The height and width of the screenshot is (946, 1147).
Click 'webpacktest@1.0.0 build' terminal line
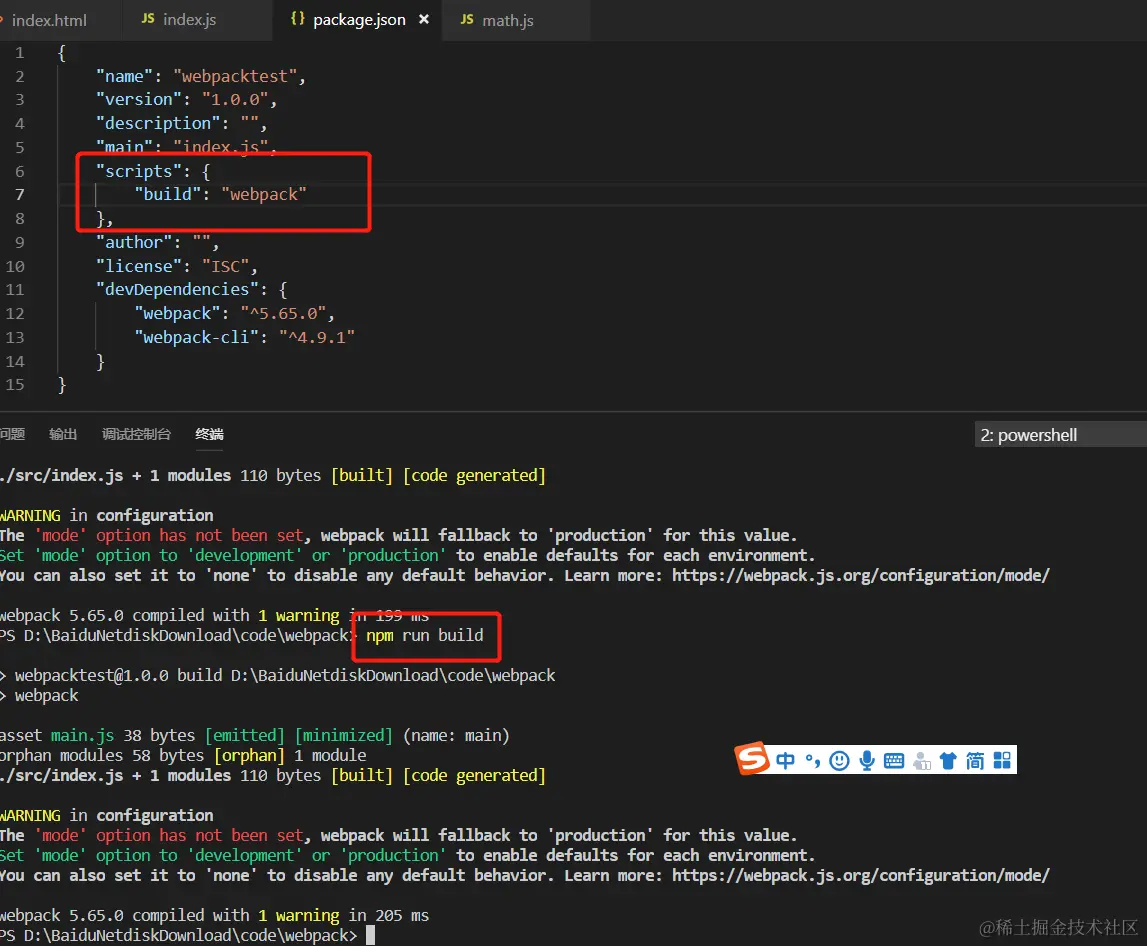[x=119, y=675]
